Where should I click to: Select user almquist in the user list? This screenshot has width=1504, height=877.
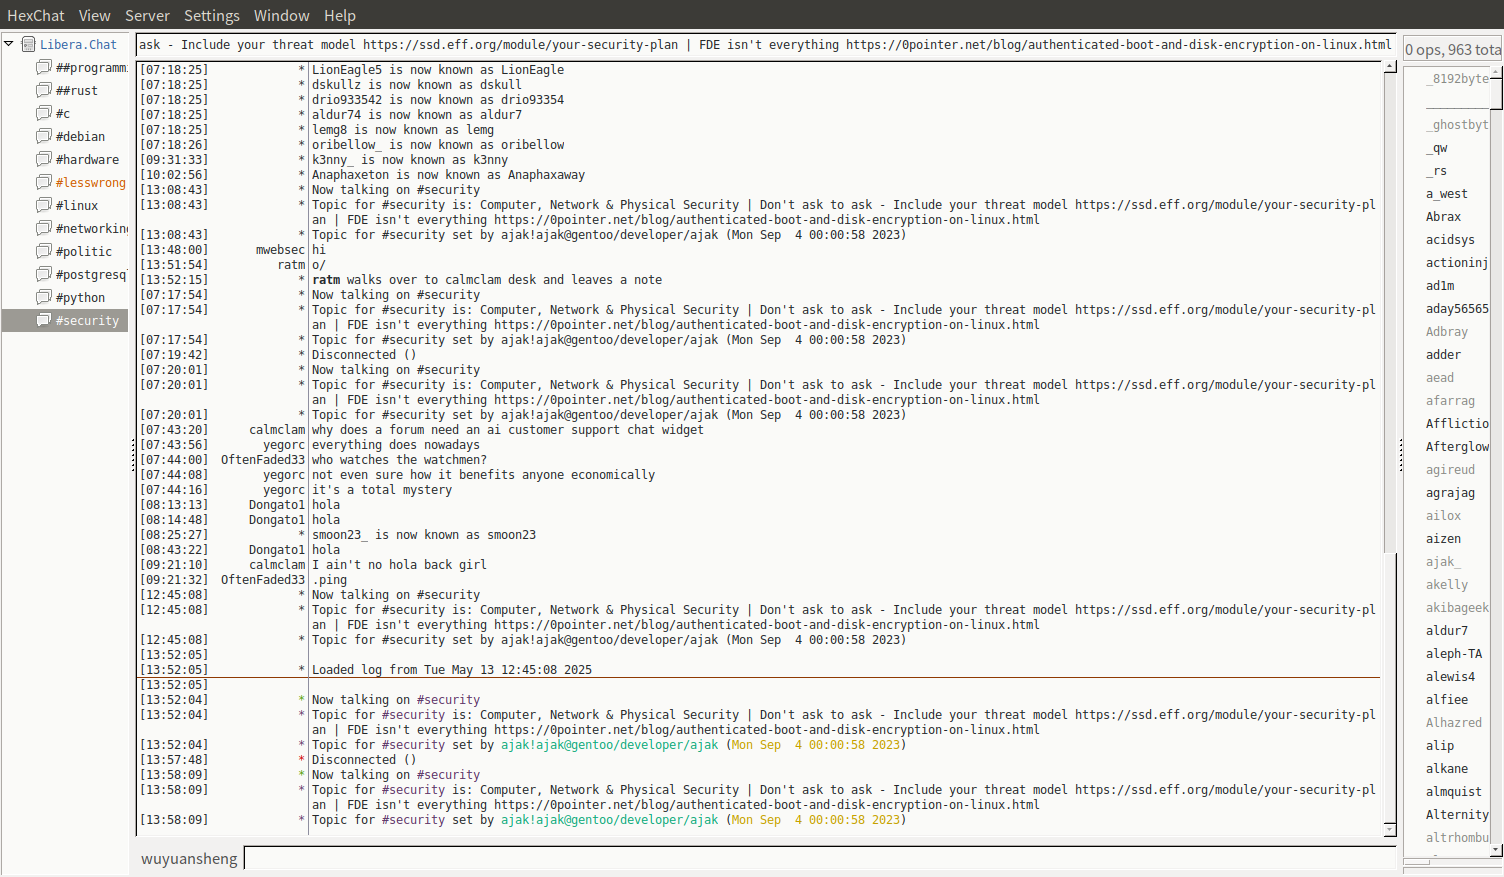pos(1454,792)
